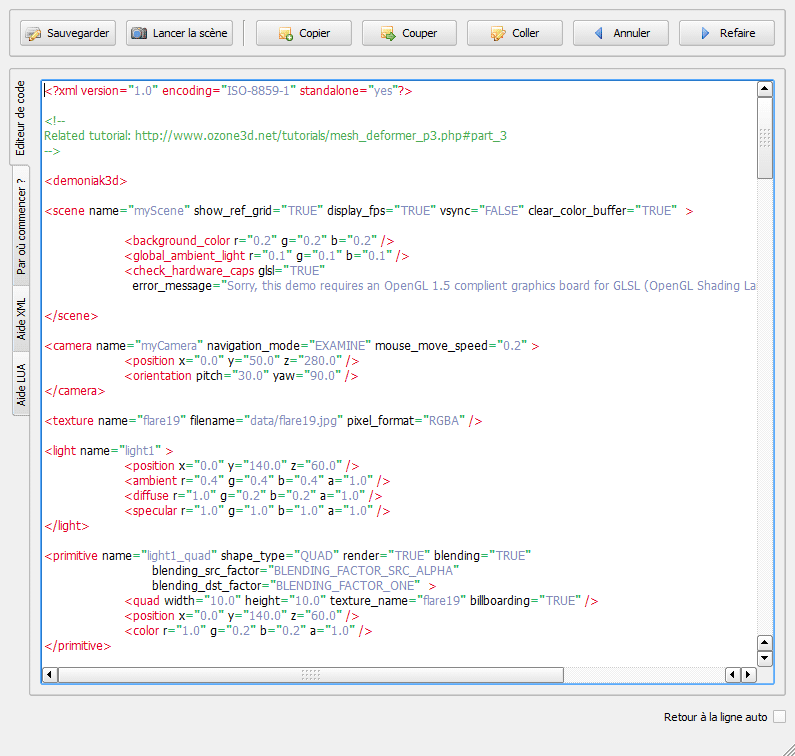Click the vertical scrollbar down arrow at bottom
The image size is (795, 756).
pos(765,659)
